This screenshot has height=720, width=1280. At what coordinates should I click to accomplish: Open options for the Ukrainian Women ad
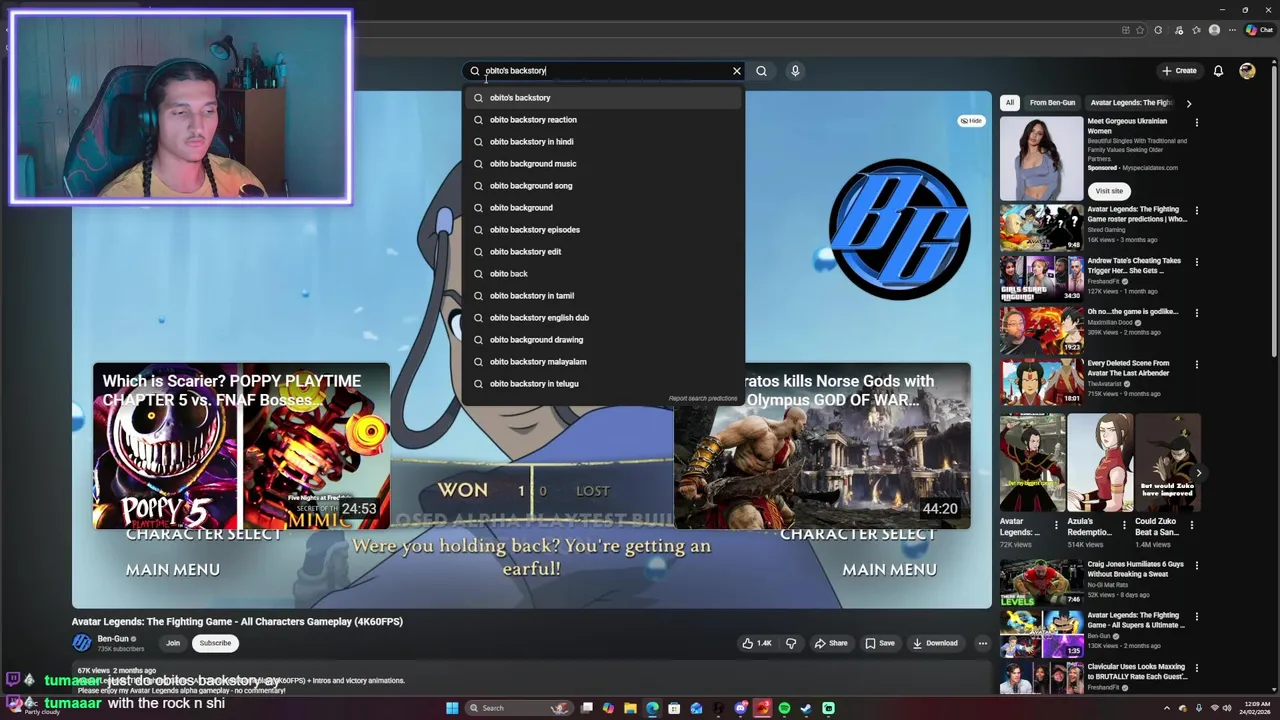coord(1196,122)
